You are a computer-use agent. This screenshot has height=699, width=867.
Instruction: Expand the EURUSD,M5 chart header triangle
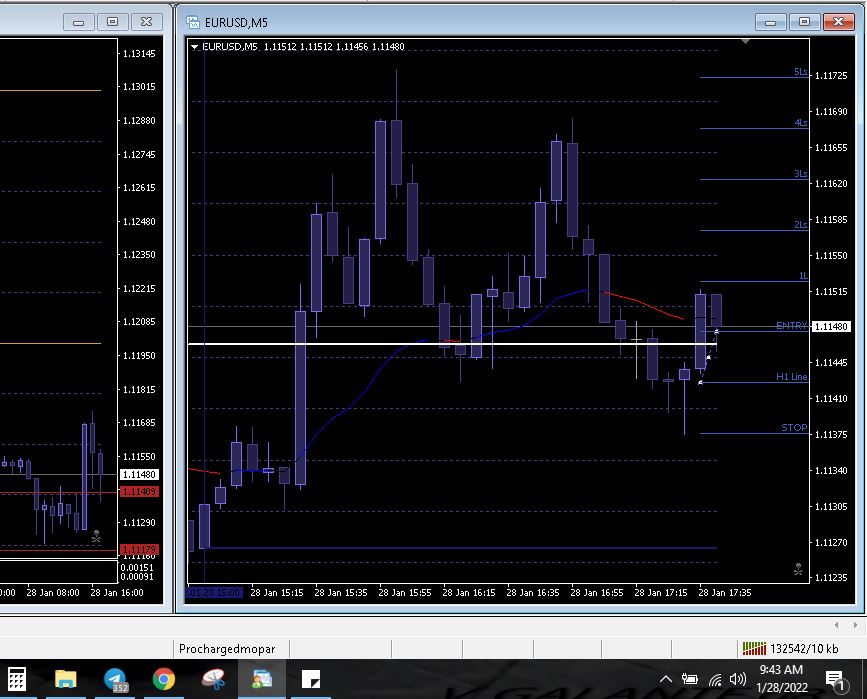194,46
